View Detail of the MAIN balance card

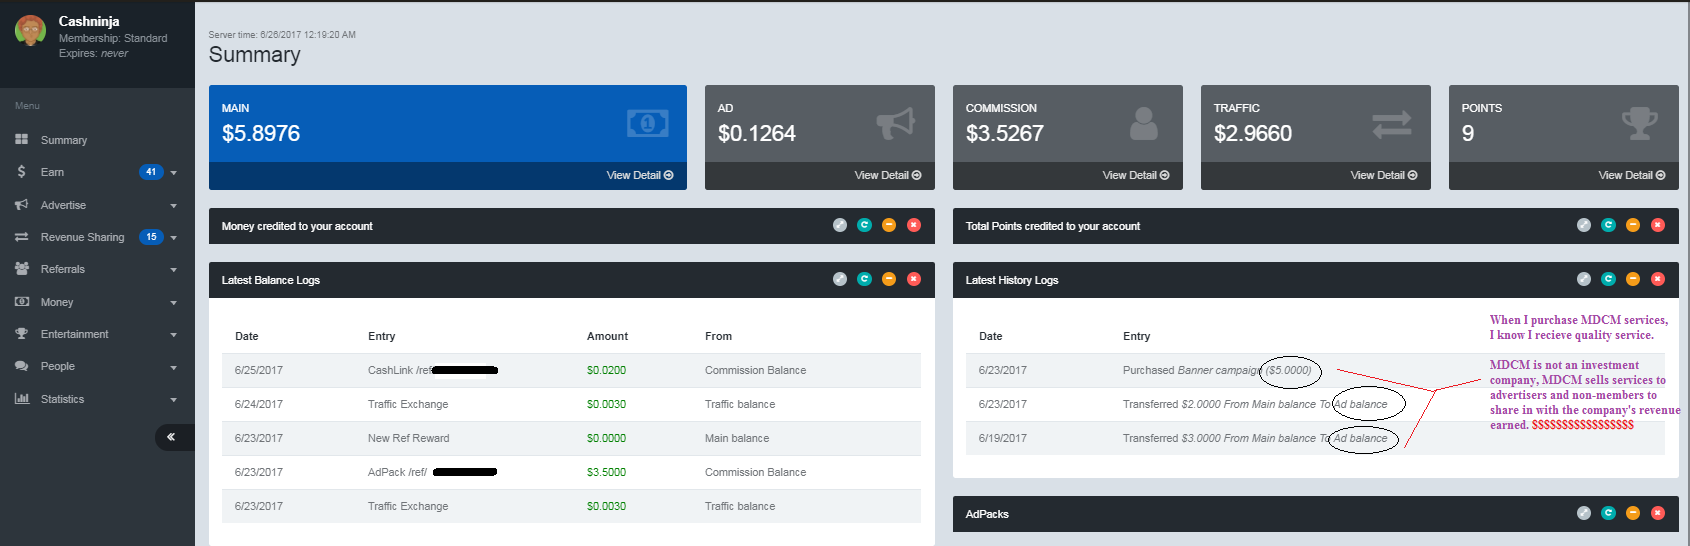[640, 175]
